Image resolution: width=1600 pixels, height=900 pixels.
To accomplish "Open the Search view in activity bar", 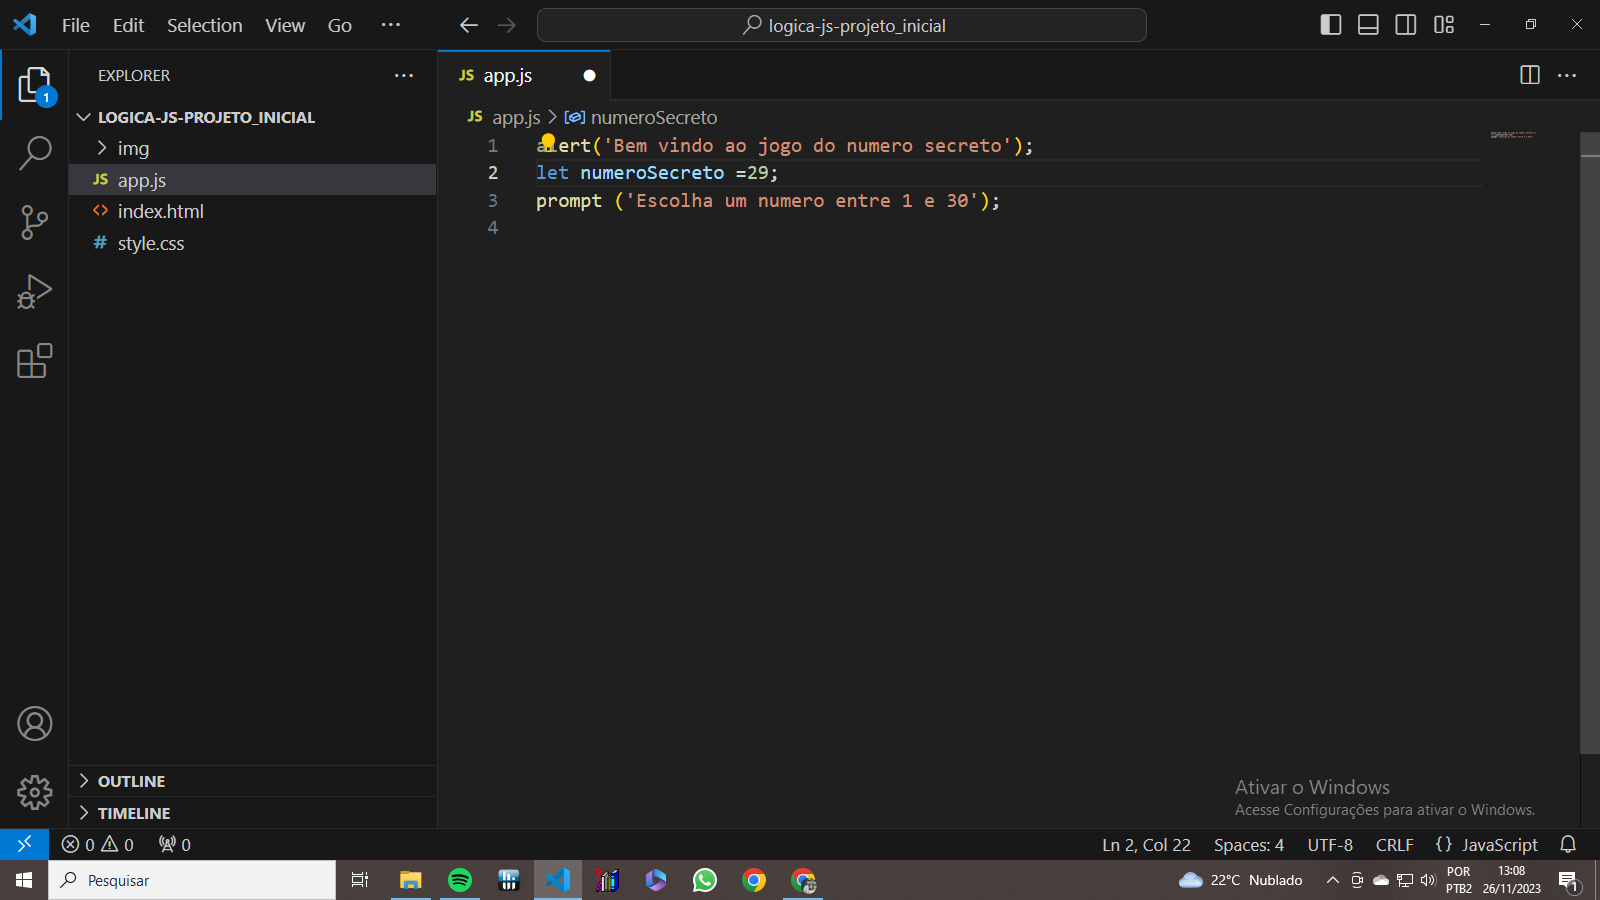I will click(34, 154).
